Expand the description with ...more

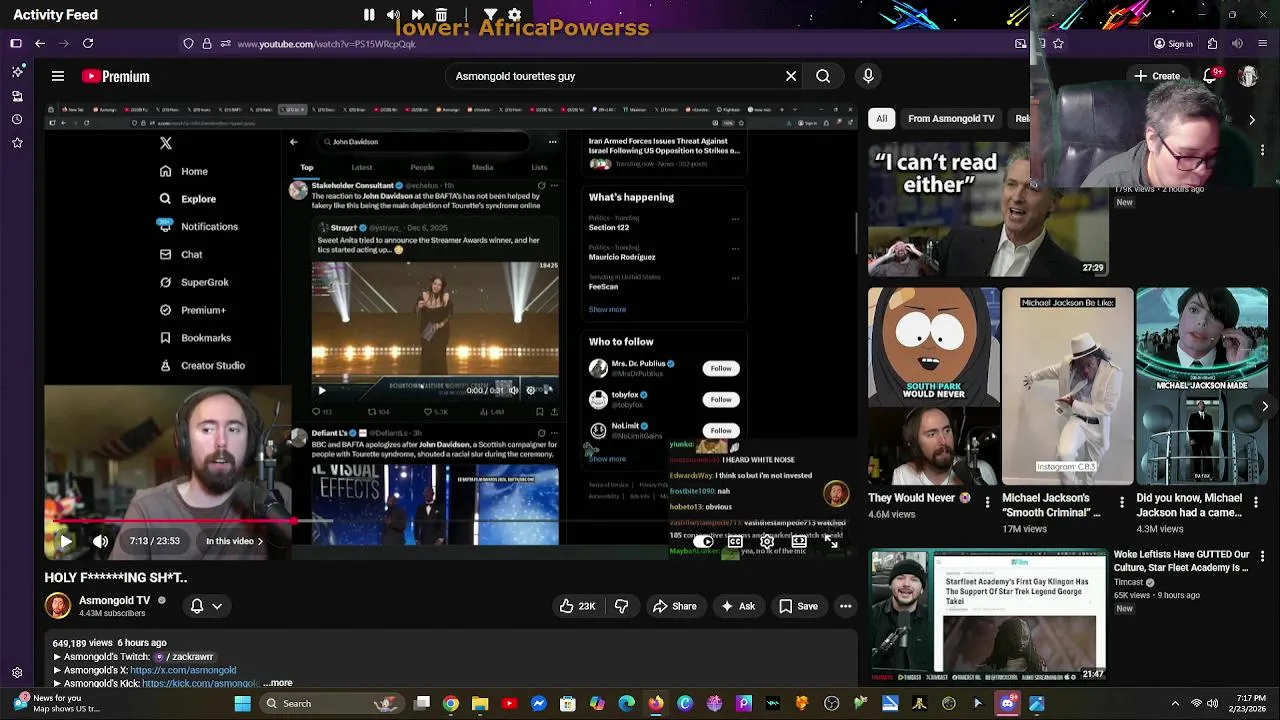coord(278,683)
